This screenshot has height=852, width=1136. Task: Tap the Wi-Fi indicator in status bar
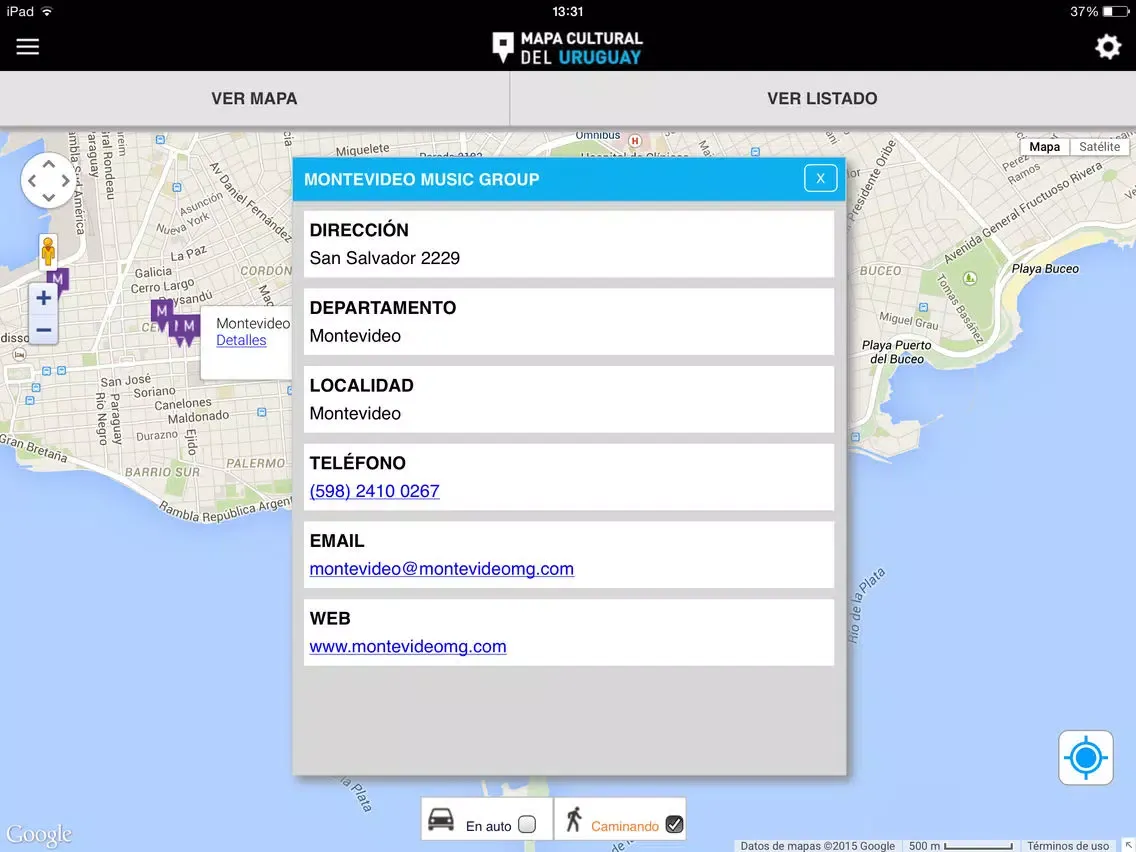(x=47, y=12)
